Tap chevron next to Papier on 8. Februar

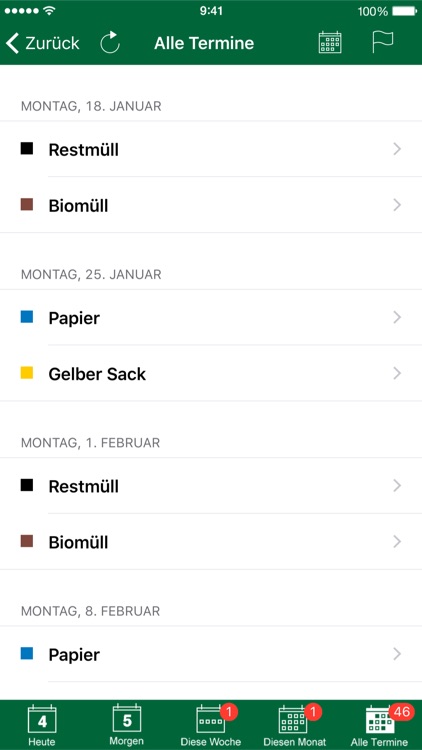(x=397, y=654)
